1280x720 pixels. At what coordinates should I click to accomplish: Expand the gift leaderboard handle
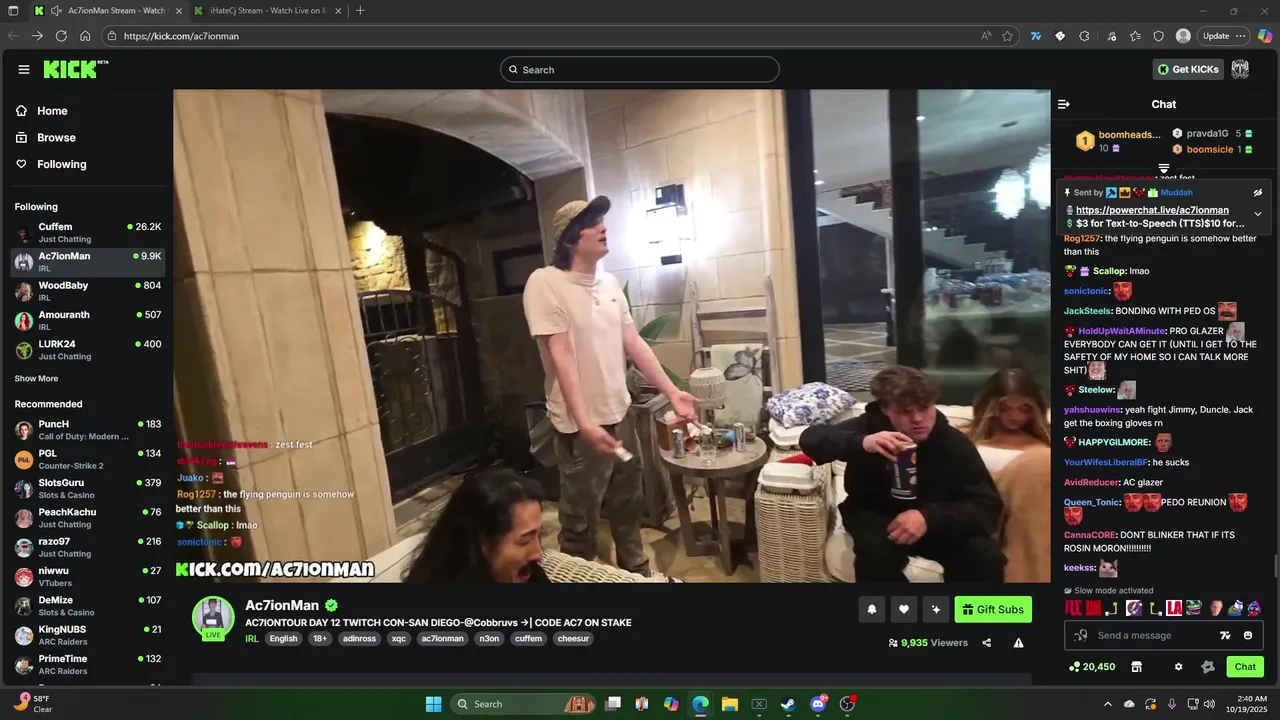click(x=1164, y=169)
